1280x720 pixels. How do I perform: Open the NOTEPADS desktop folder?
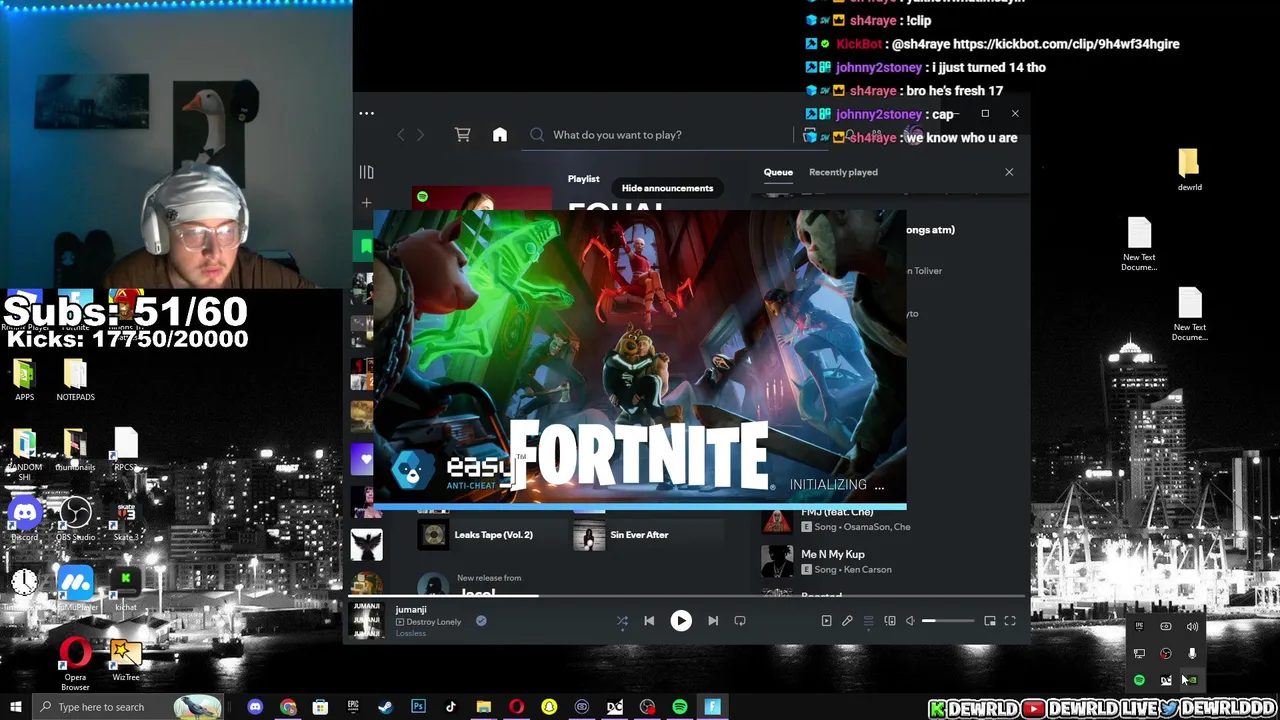(75, 380)
